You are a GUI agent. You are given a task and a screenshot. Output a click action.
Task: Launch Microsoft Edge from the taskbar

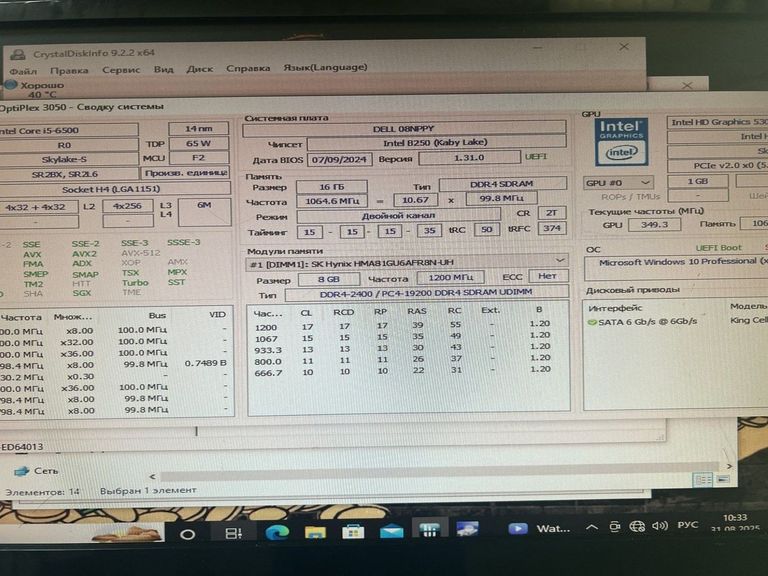[x=277, y=532]
